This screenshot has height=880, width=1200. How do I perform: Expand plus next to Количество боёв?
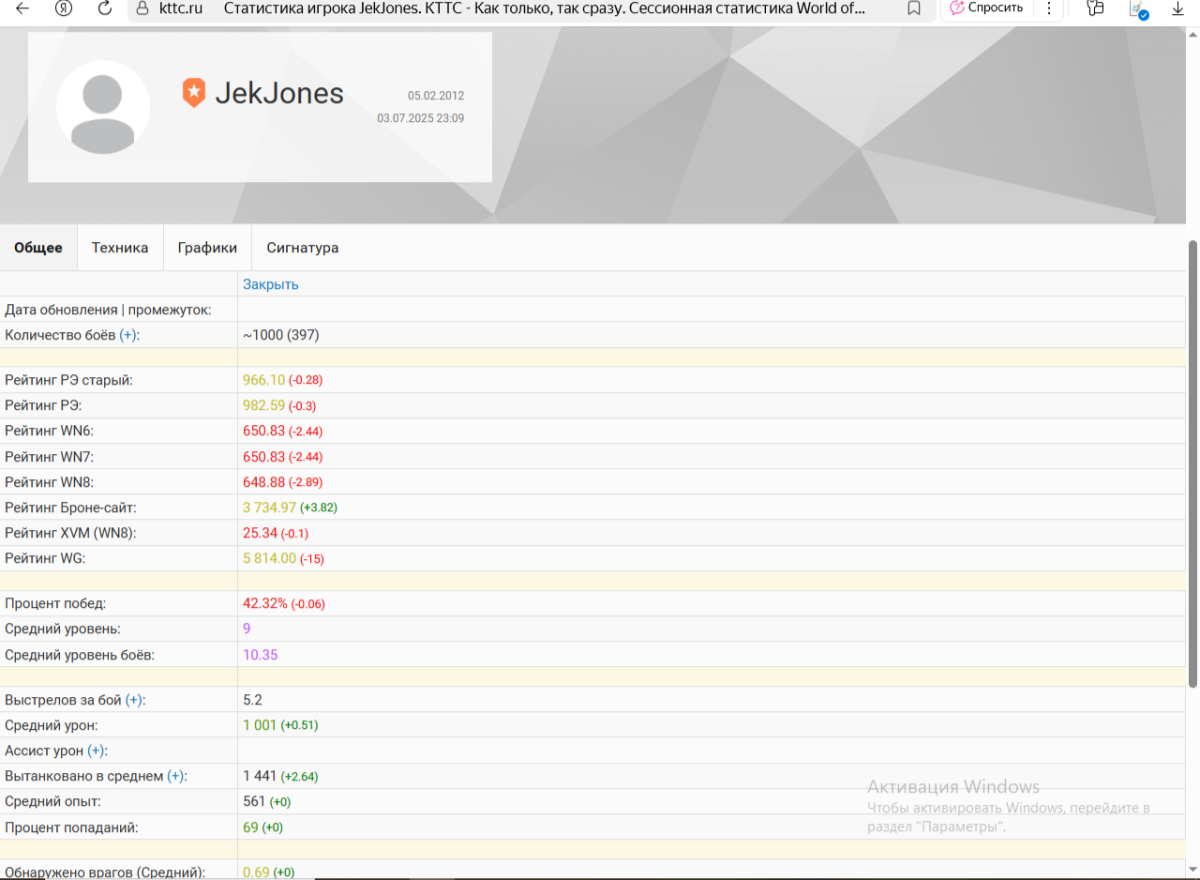point(128,335)
